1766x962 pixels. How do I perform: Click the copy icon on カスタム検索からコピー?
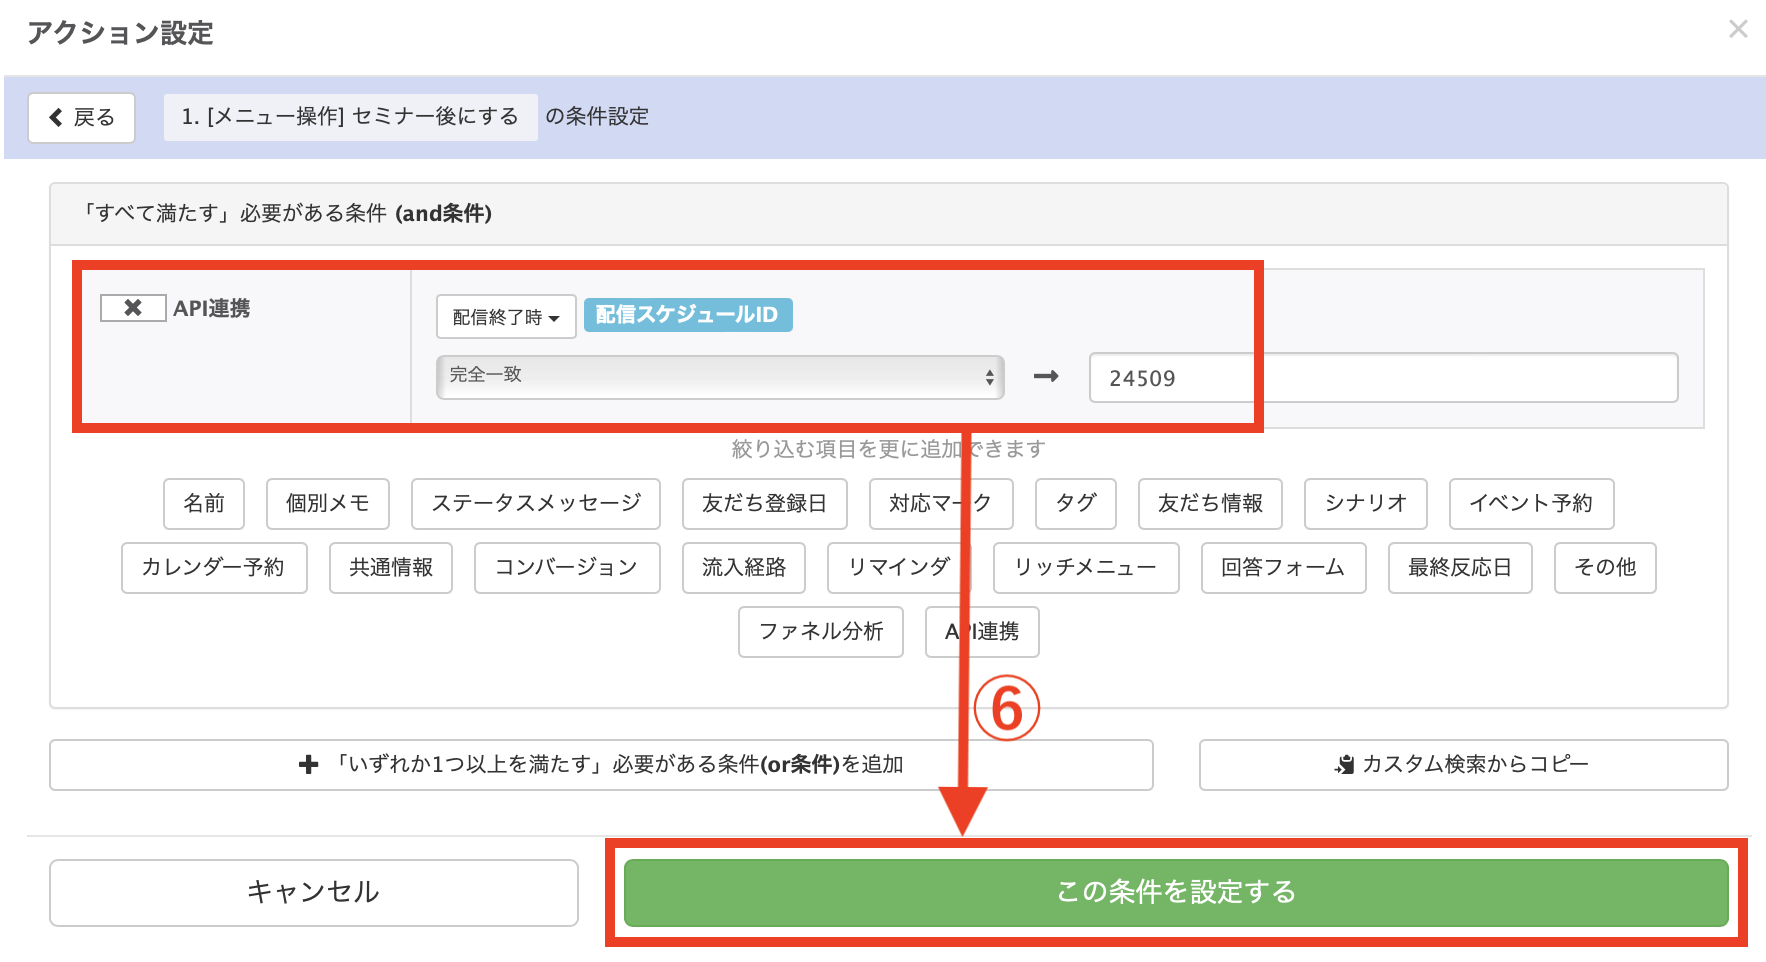pyautogui.click(x=1344, y=764)
